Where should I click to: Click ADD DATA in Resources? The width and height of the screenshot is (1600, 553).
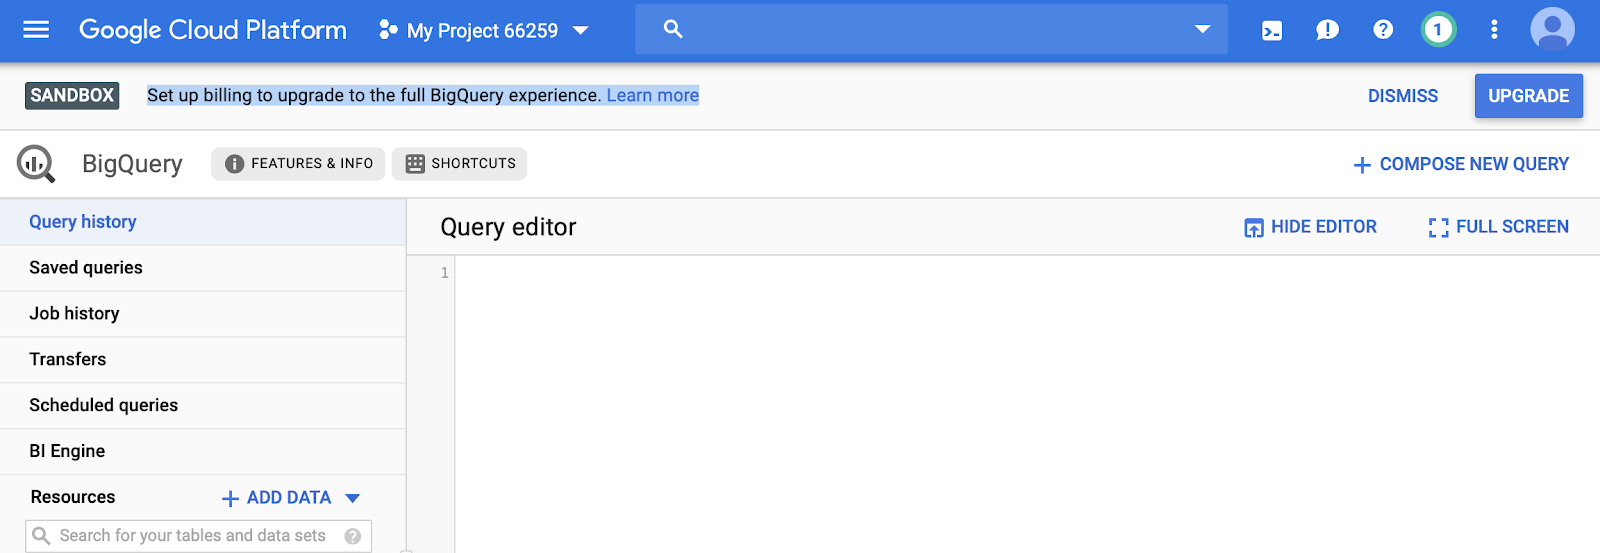click(277, 498)
